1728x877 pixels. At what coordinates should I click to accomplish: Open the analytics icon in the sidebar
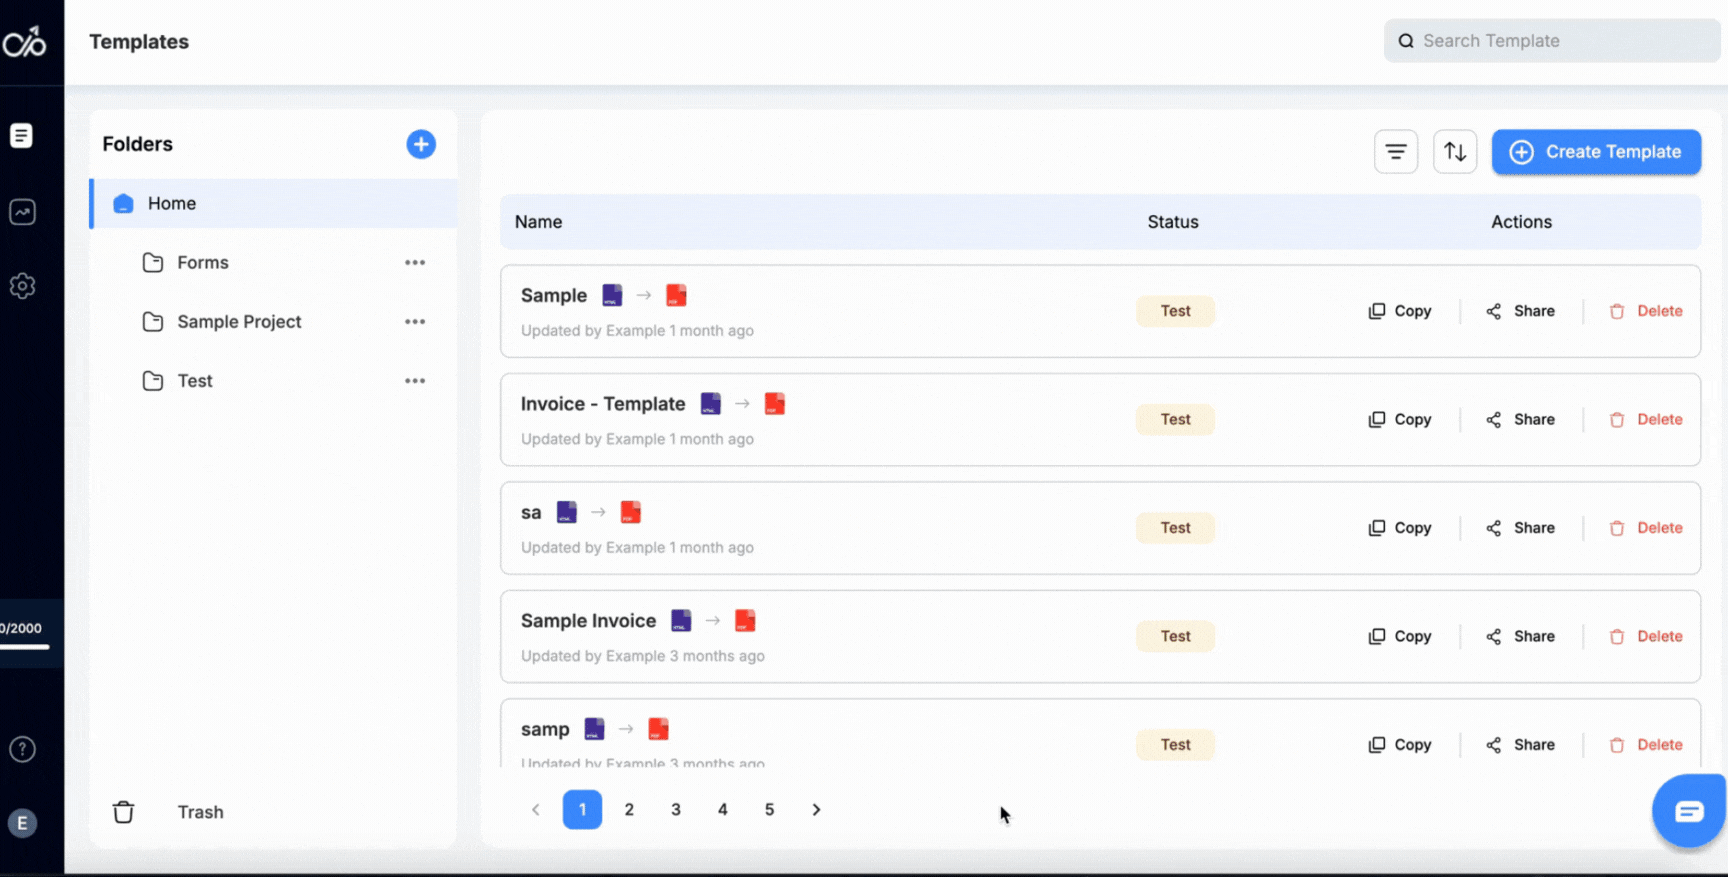(22, 212)
